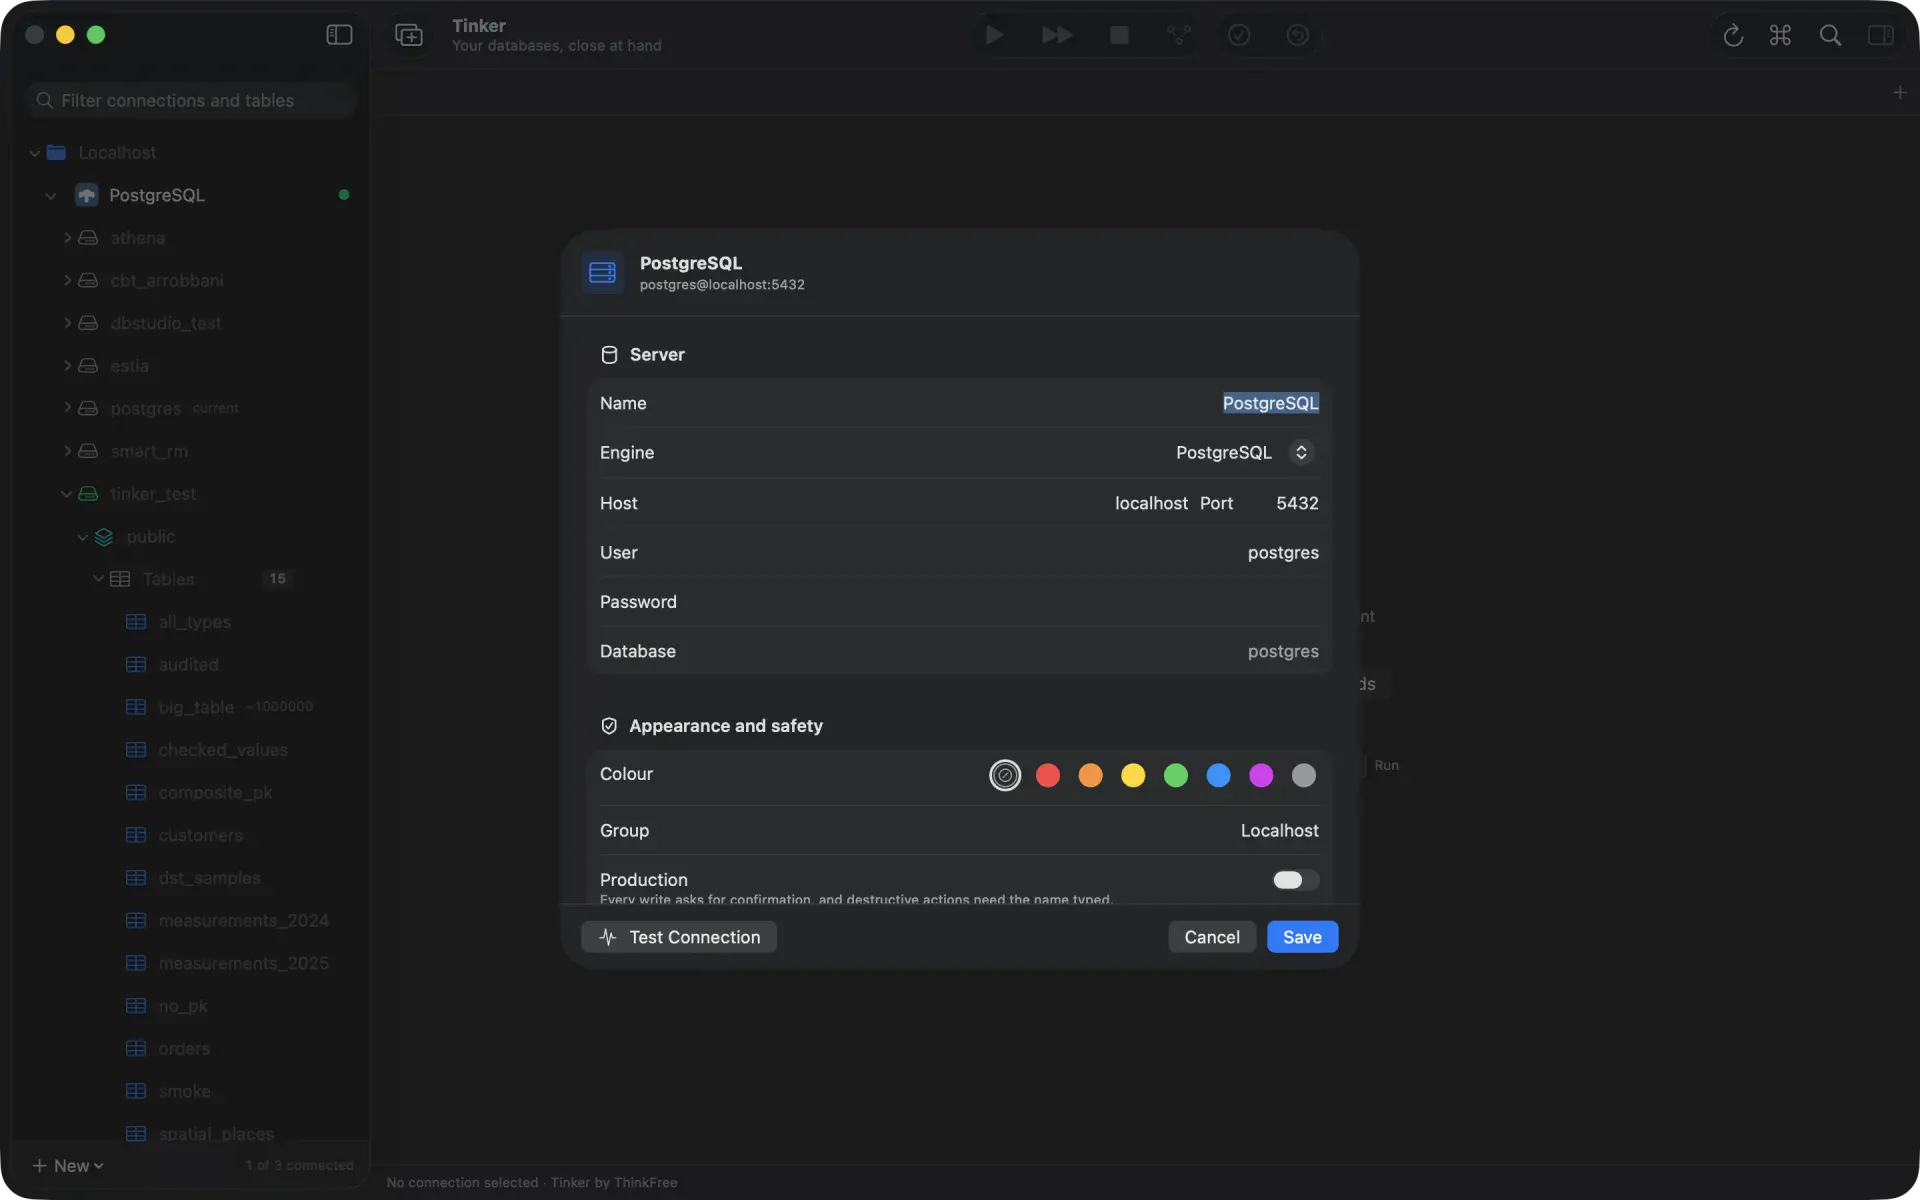Click the public schema layers icon
The width and height of the screenshot is (1920, 1200).
[x=104, y=537]
